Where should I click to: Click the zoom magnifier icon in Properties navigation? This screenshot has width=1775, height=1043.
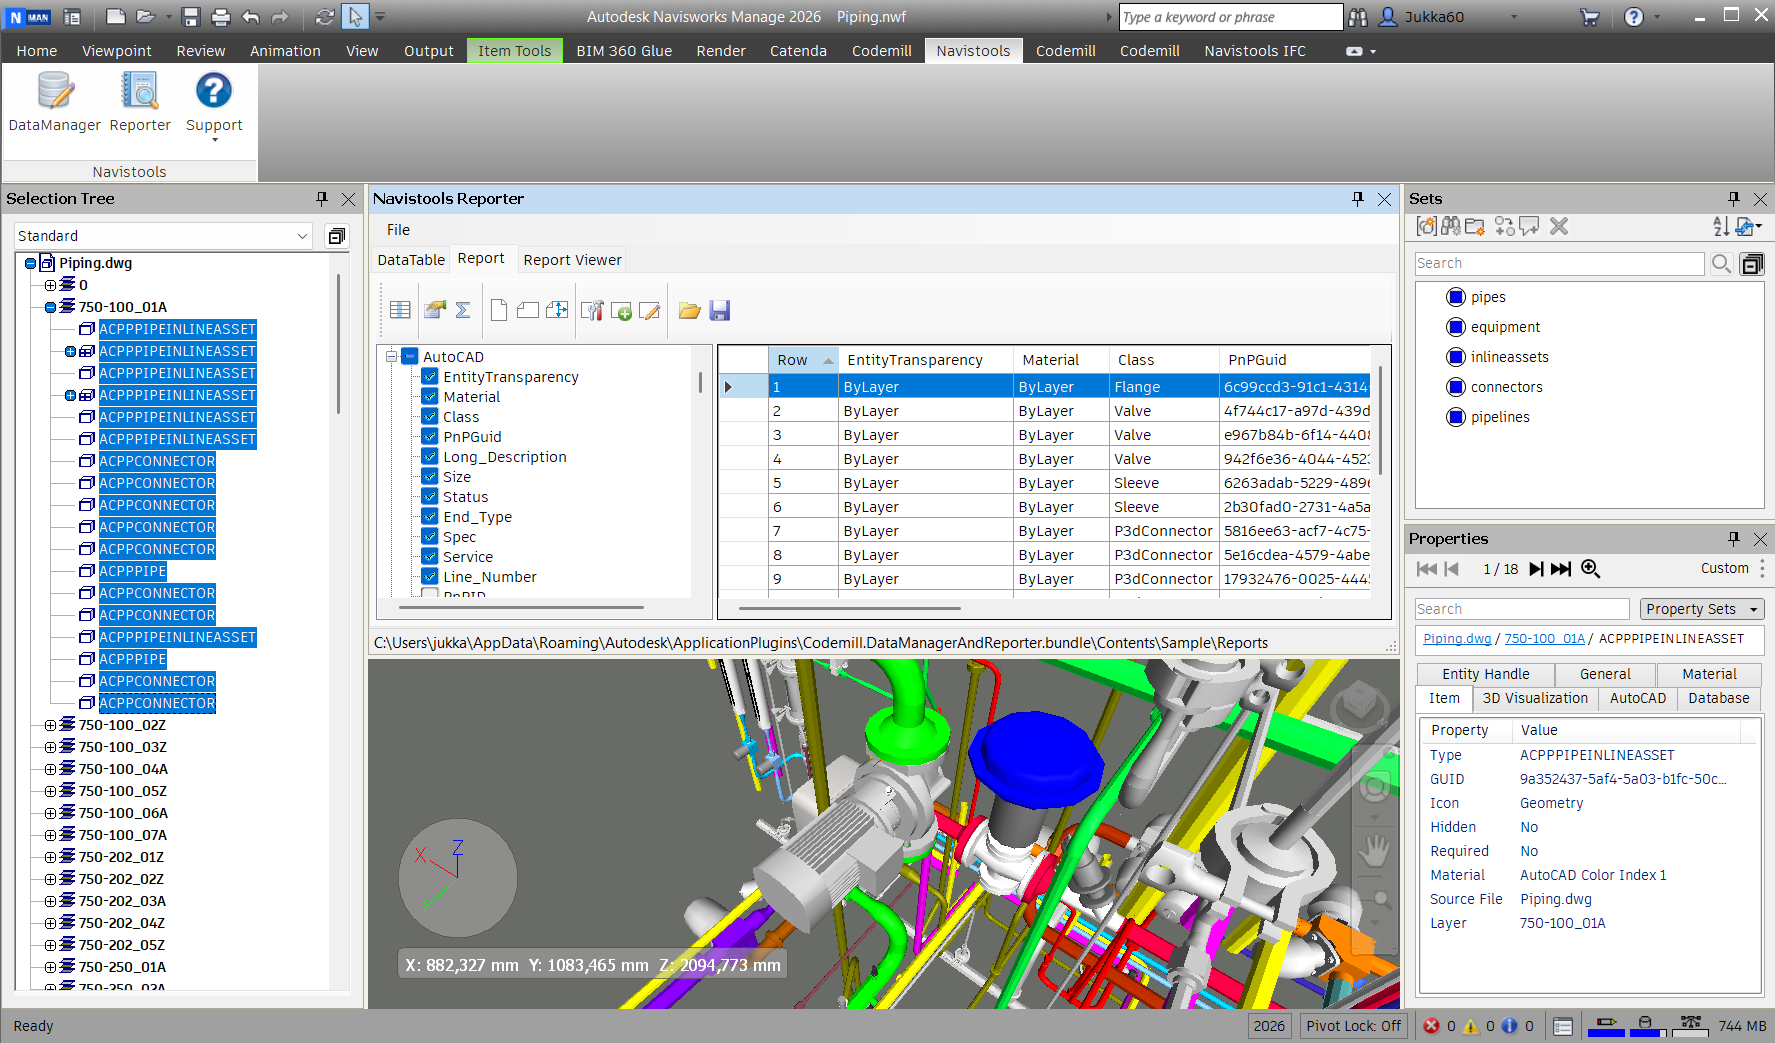(1590, 569)
